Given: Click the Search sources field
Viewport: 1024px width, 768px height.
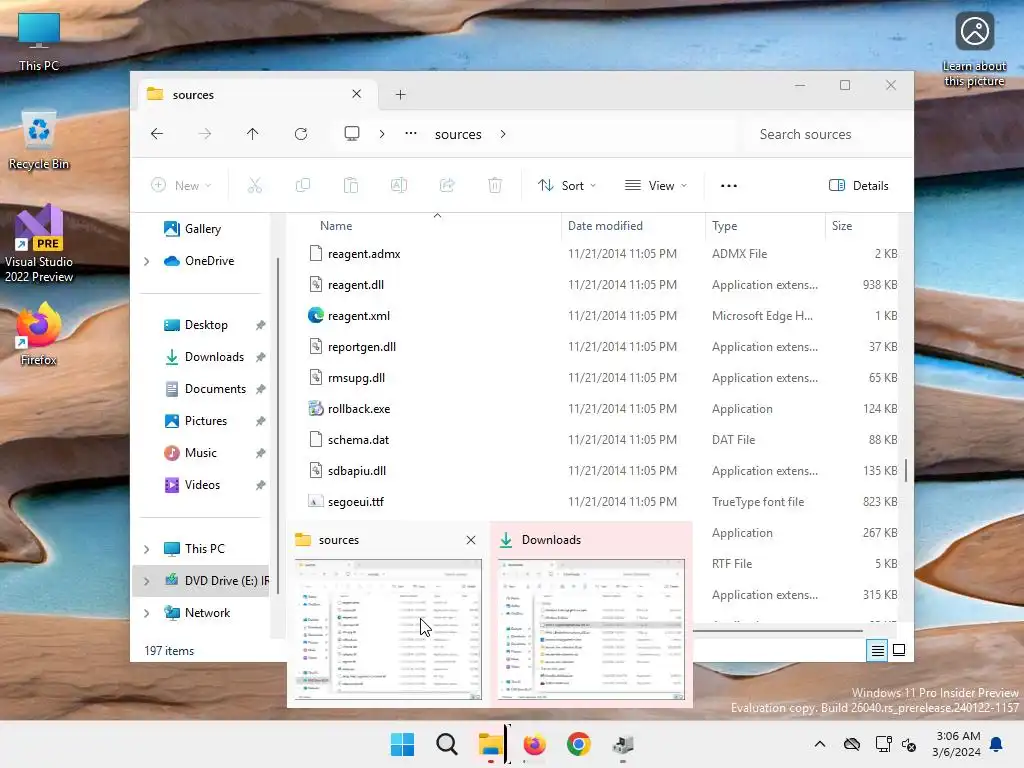Looking at the screenshot, I should (x=823, y=134).
